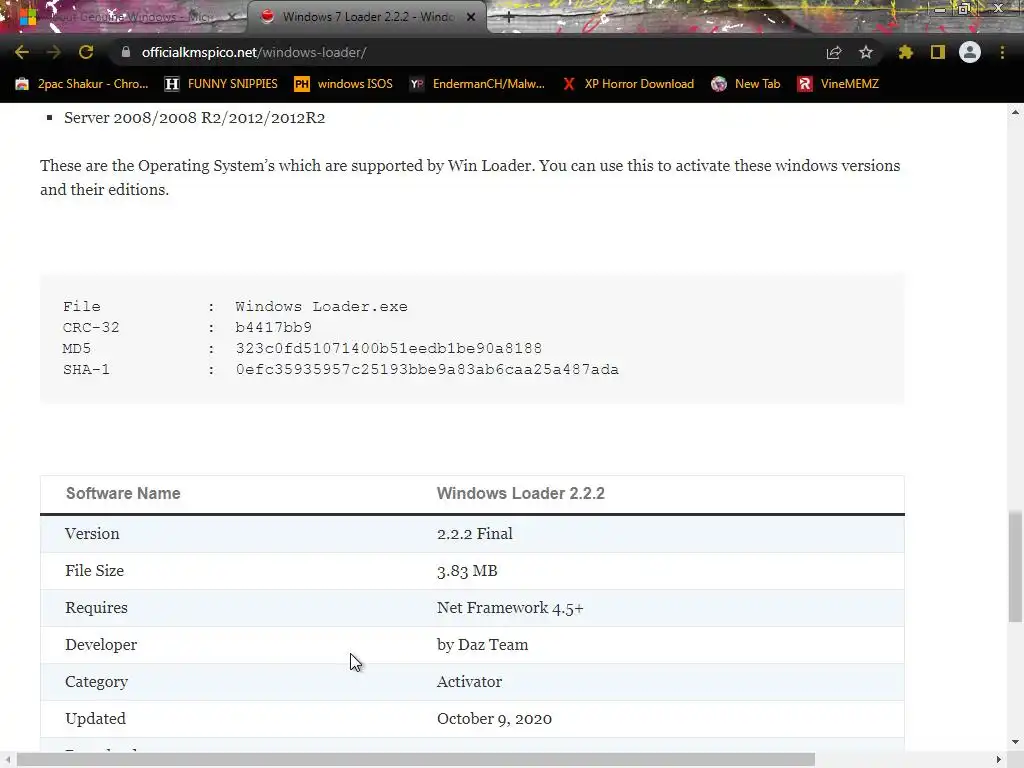Click the scroll left arrow
Image resolution: width=1024 pixels, height=768 pixels.
click(x=7, y=760)
